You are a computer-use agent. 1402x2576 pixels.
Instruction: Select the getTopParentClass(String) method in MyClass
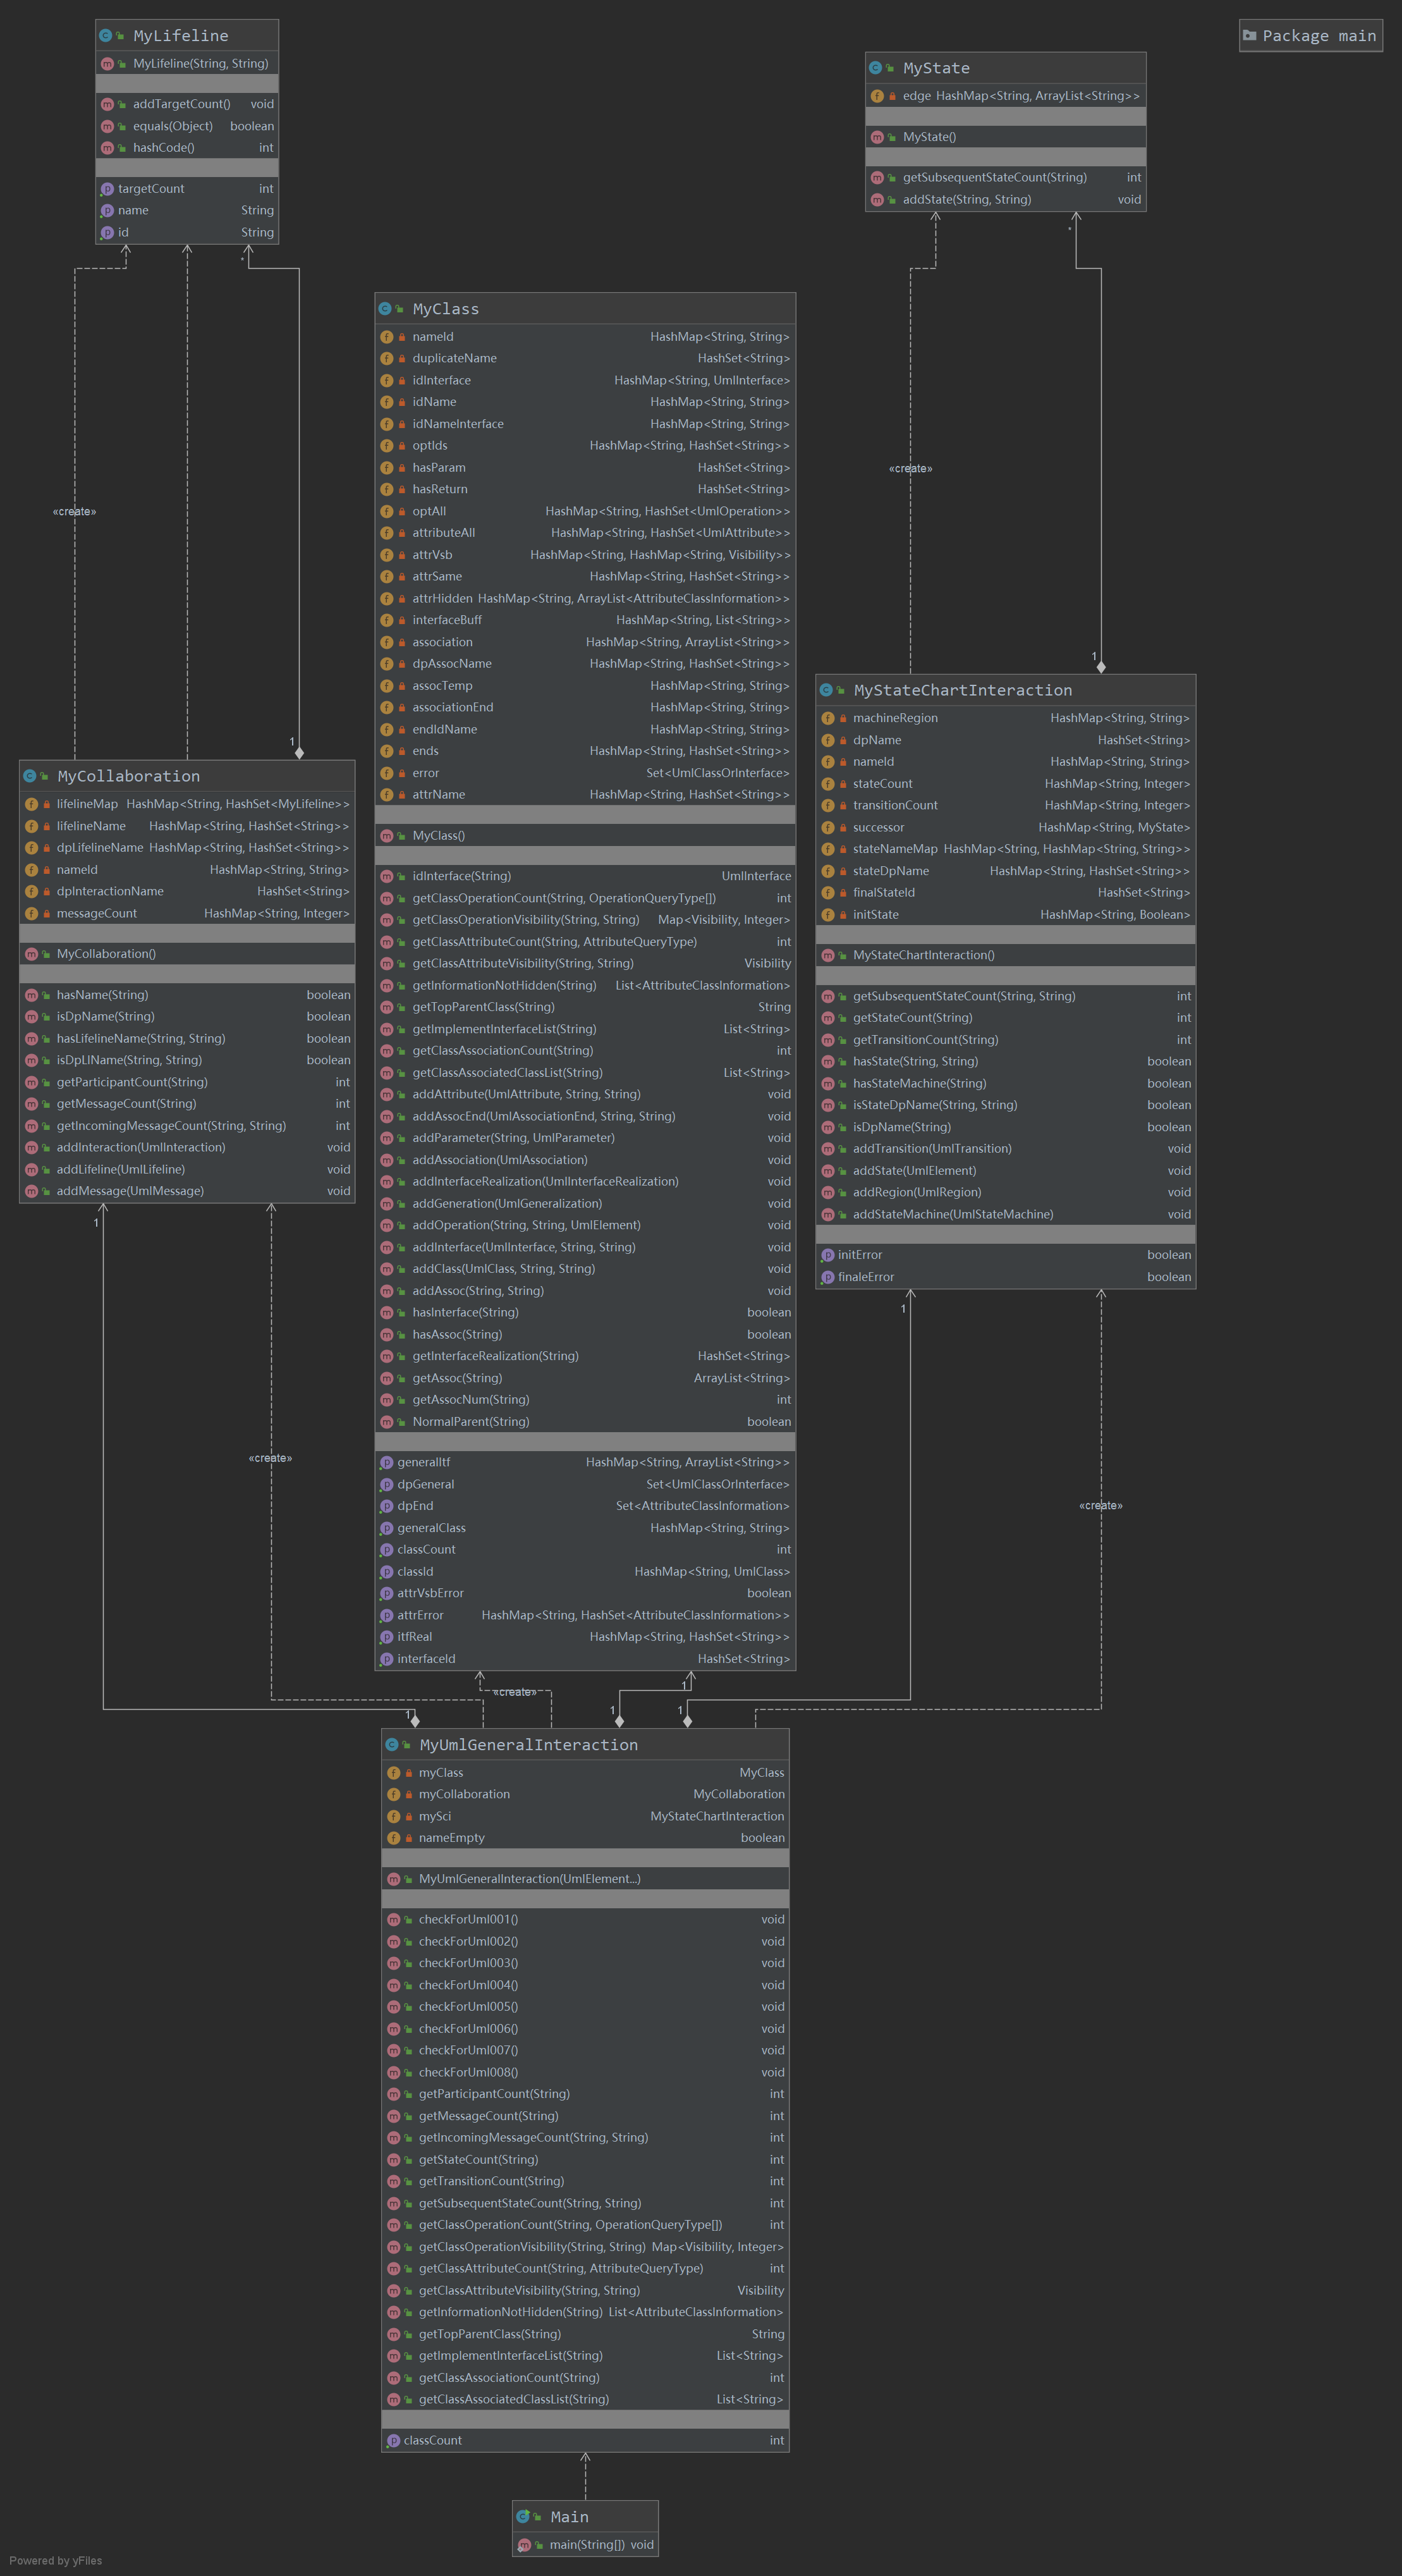[483, 1007]
